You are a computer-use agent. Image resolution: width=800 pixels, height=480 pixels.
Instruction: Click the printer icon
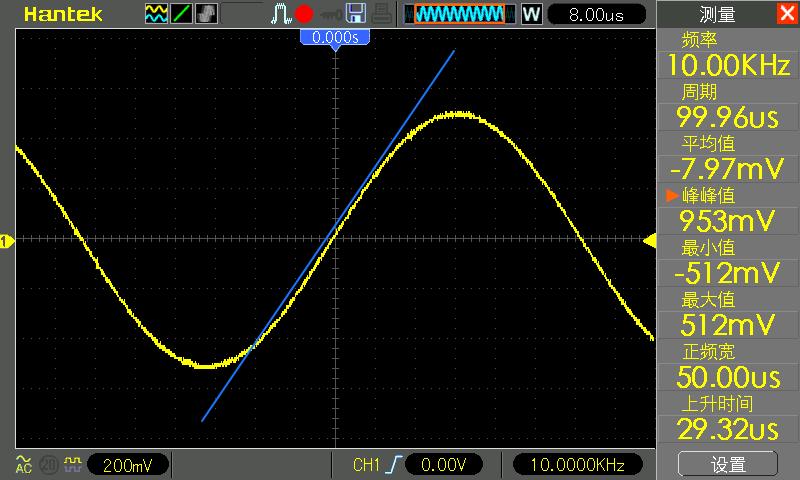tap(382, 14)
